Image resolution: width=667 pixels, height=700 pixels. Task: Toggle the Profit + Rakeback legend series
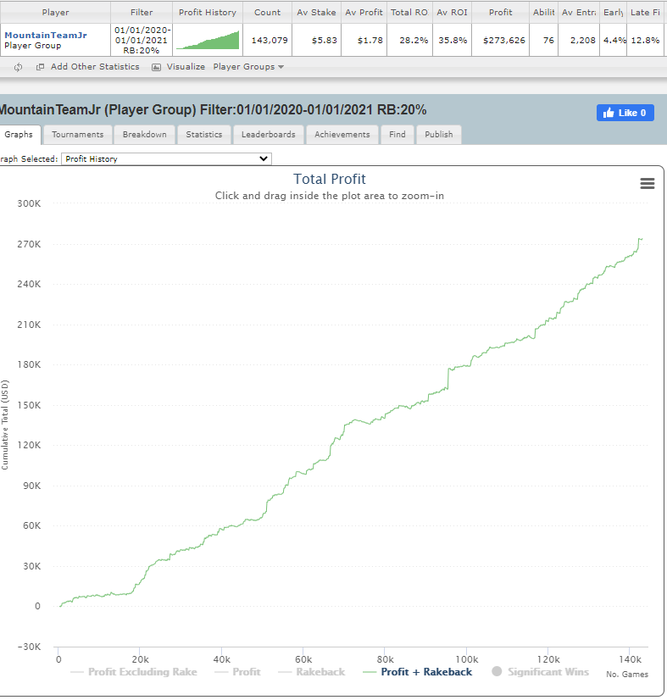417,672
